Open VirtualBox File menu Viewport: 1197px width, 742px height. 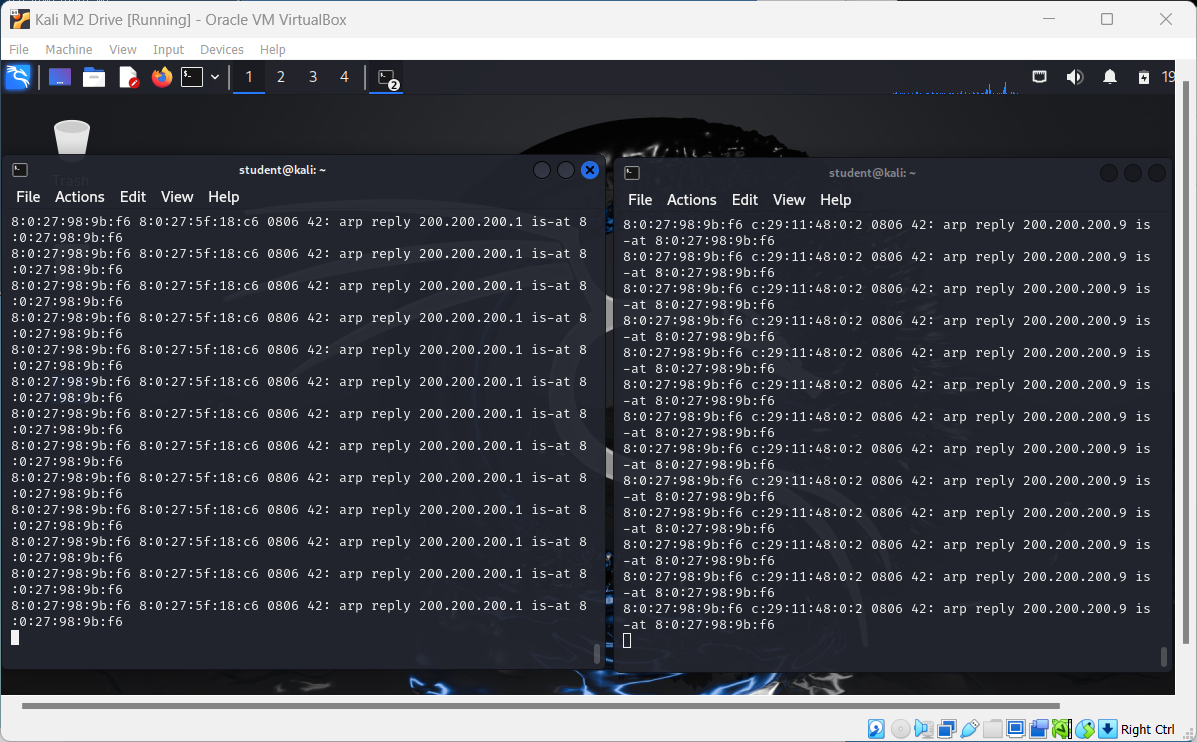[x=19, y=50]
